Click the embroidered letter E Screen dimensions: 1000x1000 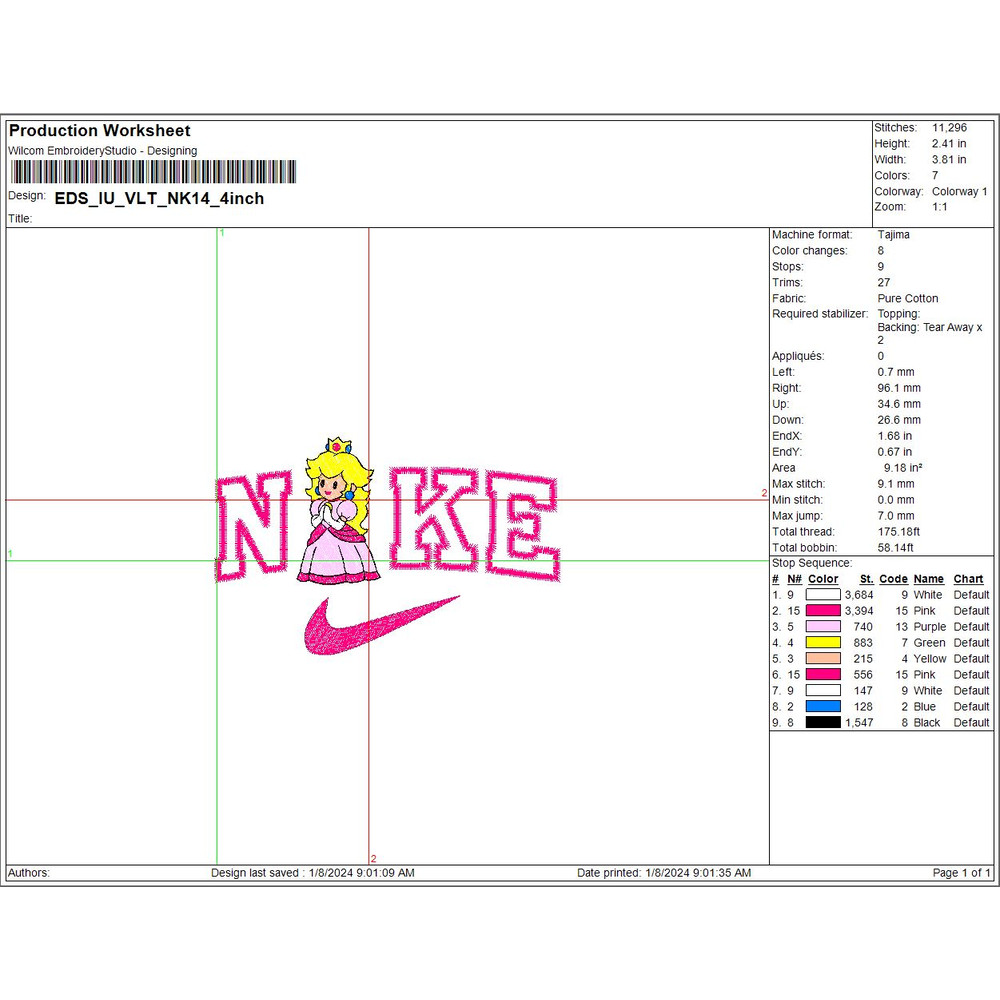click(x=520, y=527)
